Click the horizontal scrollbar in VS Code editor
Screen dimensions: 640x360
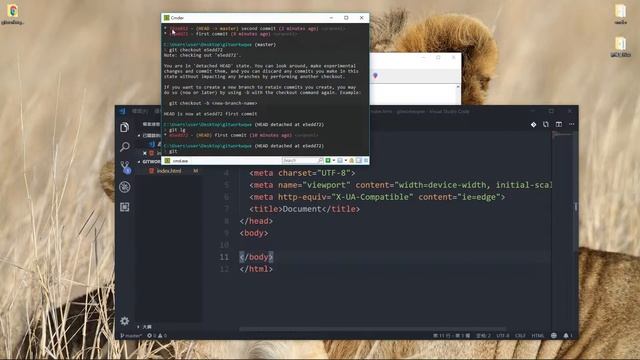click(373, 329)
